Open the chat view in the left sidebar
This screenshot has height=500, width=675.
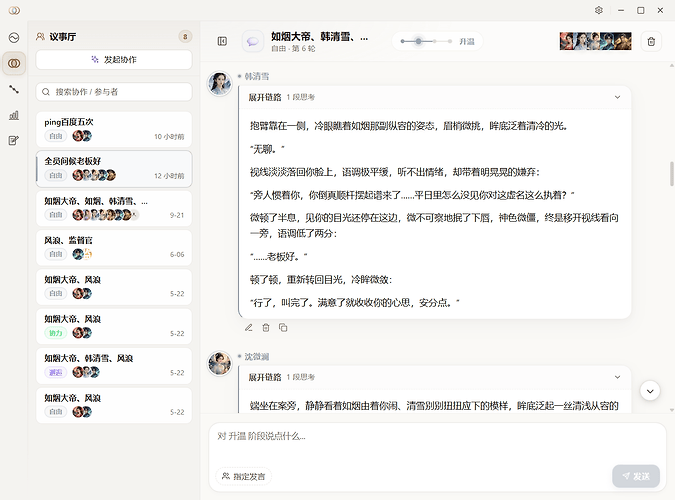14,38
